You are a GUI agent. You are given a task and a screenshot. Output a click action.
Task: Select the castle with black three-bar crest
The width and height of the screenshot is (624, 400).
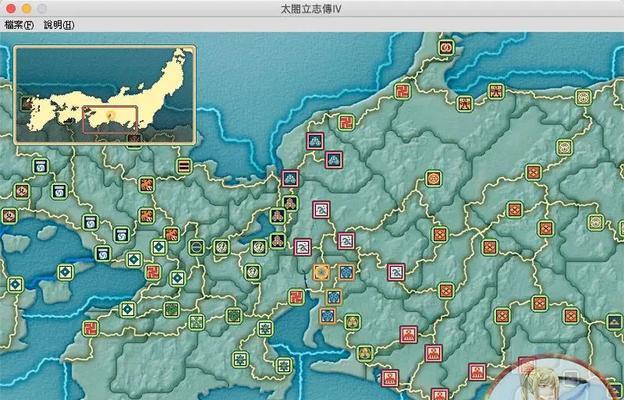(183, 166)
